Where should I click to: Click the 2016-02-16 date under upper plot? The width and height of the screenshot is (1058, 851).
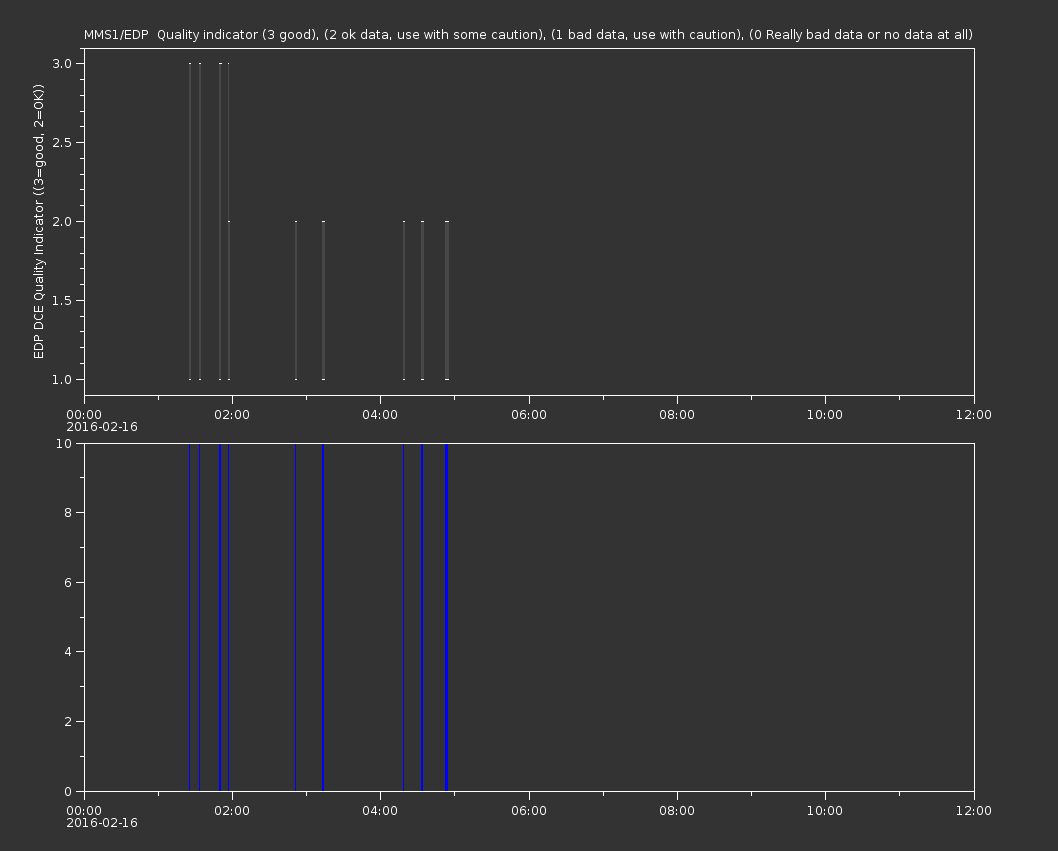102,427
